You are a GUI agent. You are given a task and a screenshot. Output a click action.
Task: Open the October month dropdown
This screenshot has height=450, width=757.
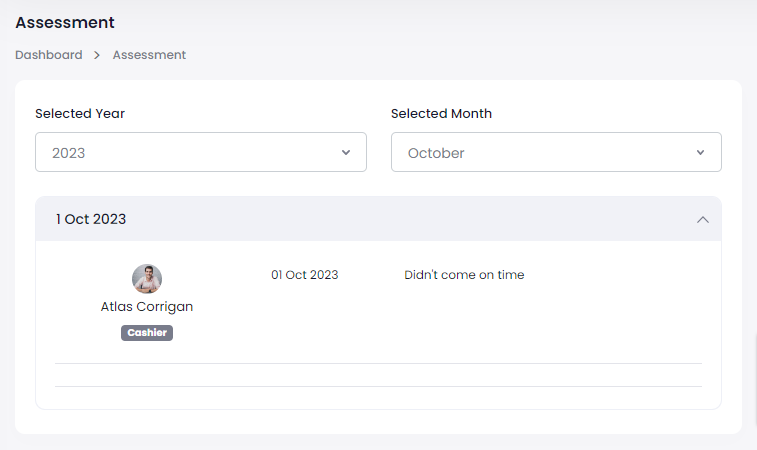[556, 152]
